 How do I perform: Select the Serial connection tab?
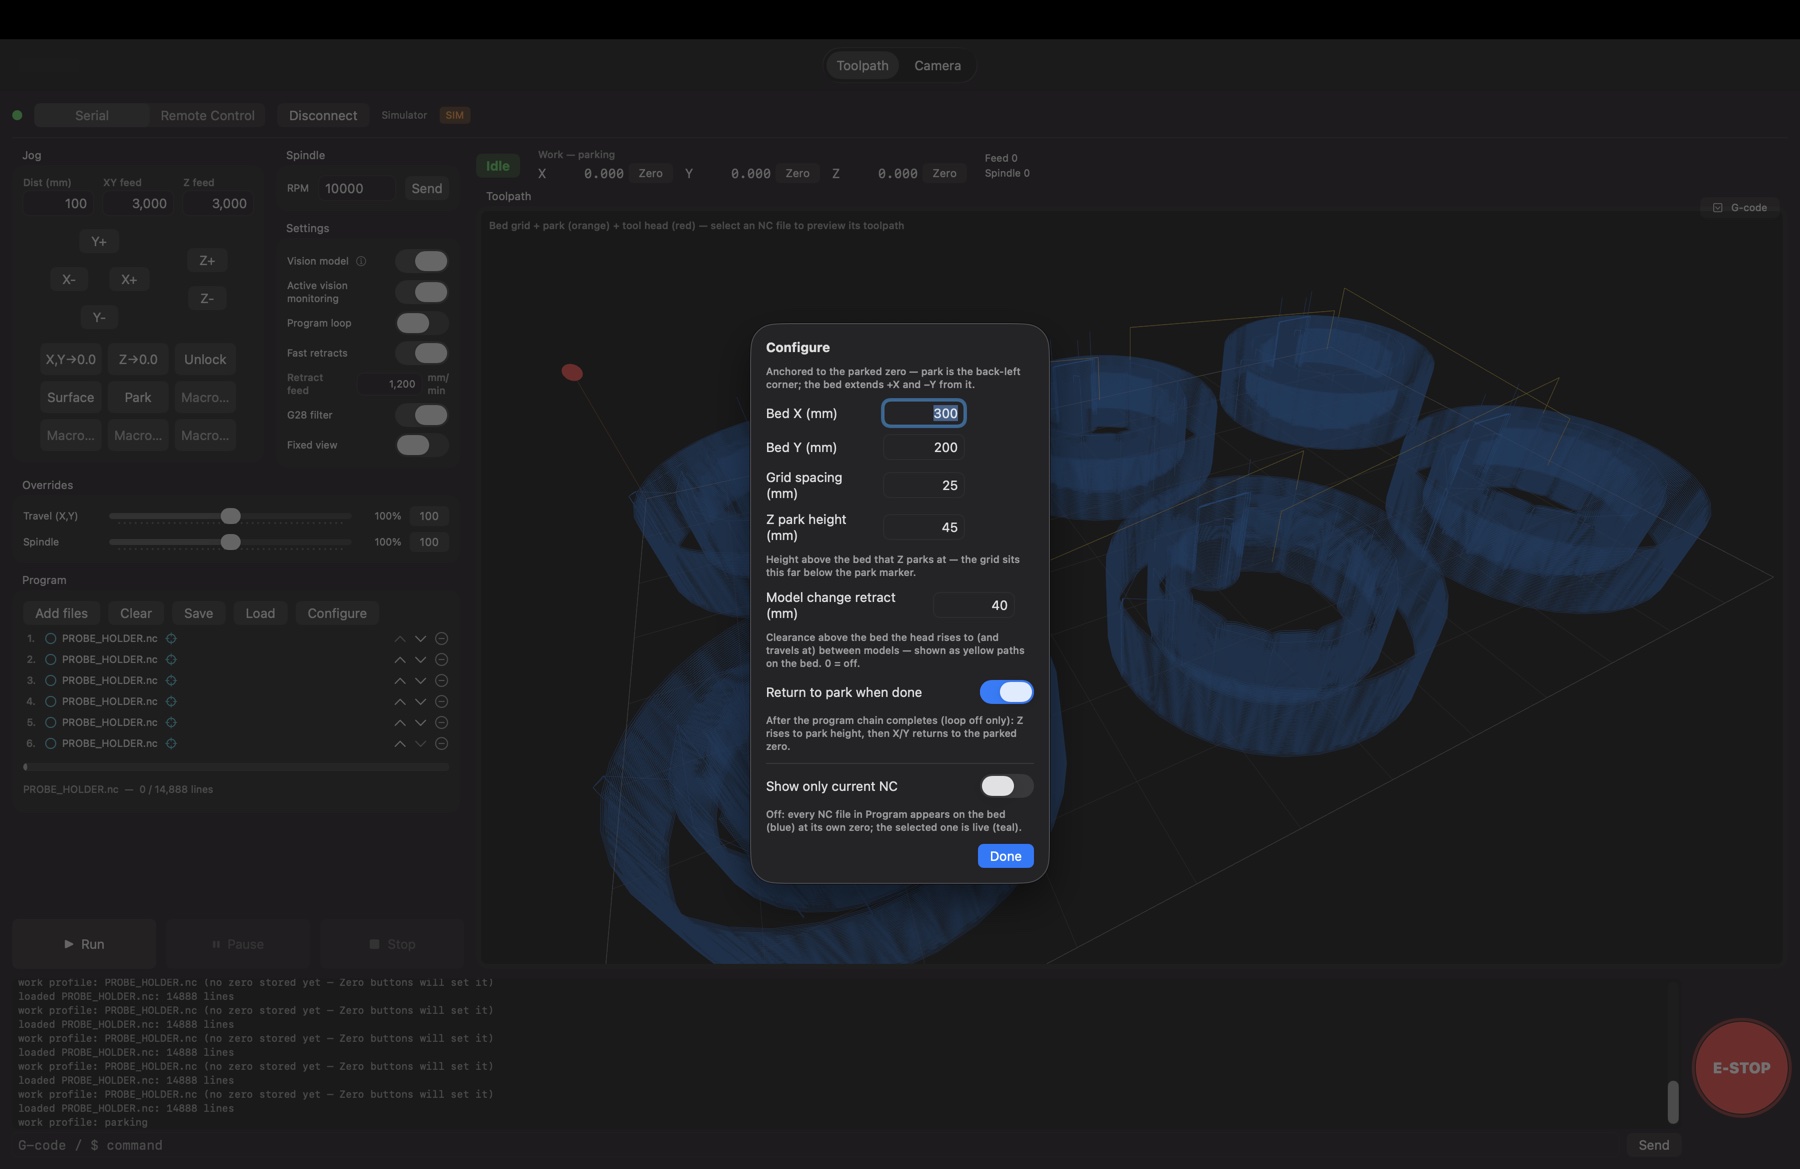coord(92,116)
